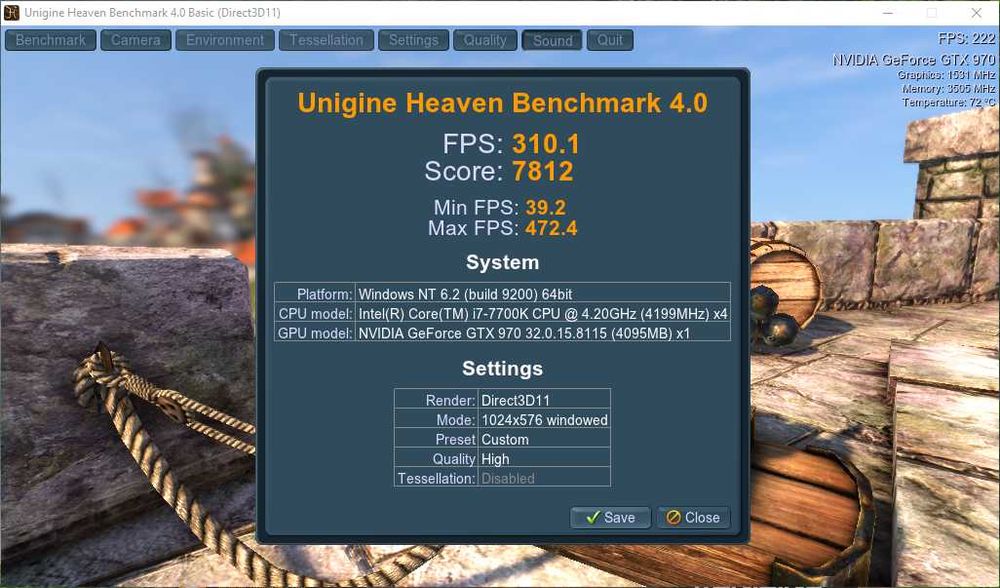Image resolution: width=1000 pixels, height=588 pixels.
Task: Click the Graphics: 1531 MHz overlay
Action: 946,75
